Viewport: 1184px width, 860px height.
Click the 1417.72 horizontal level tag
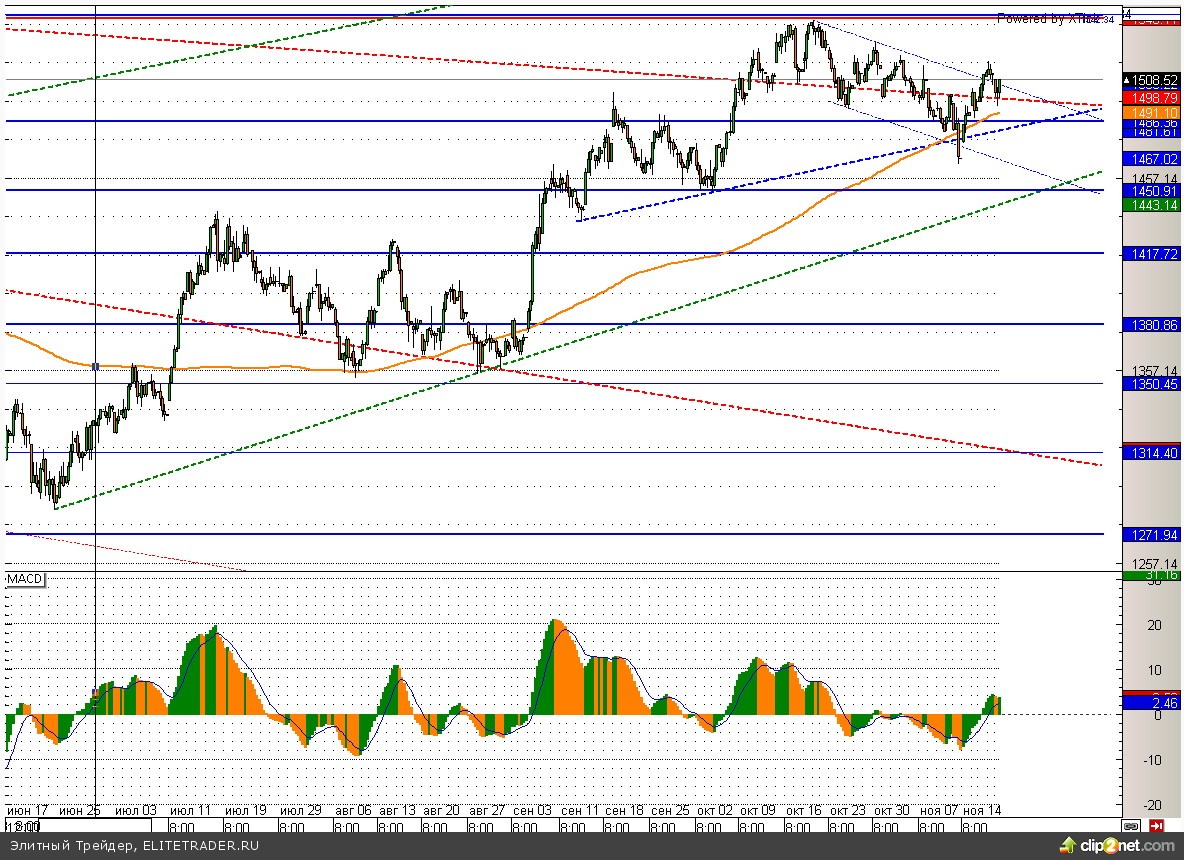(x=1151, y=254)
